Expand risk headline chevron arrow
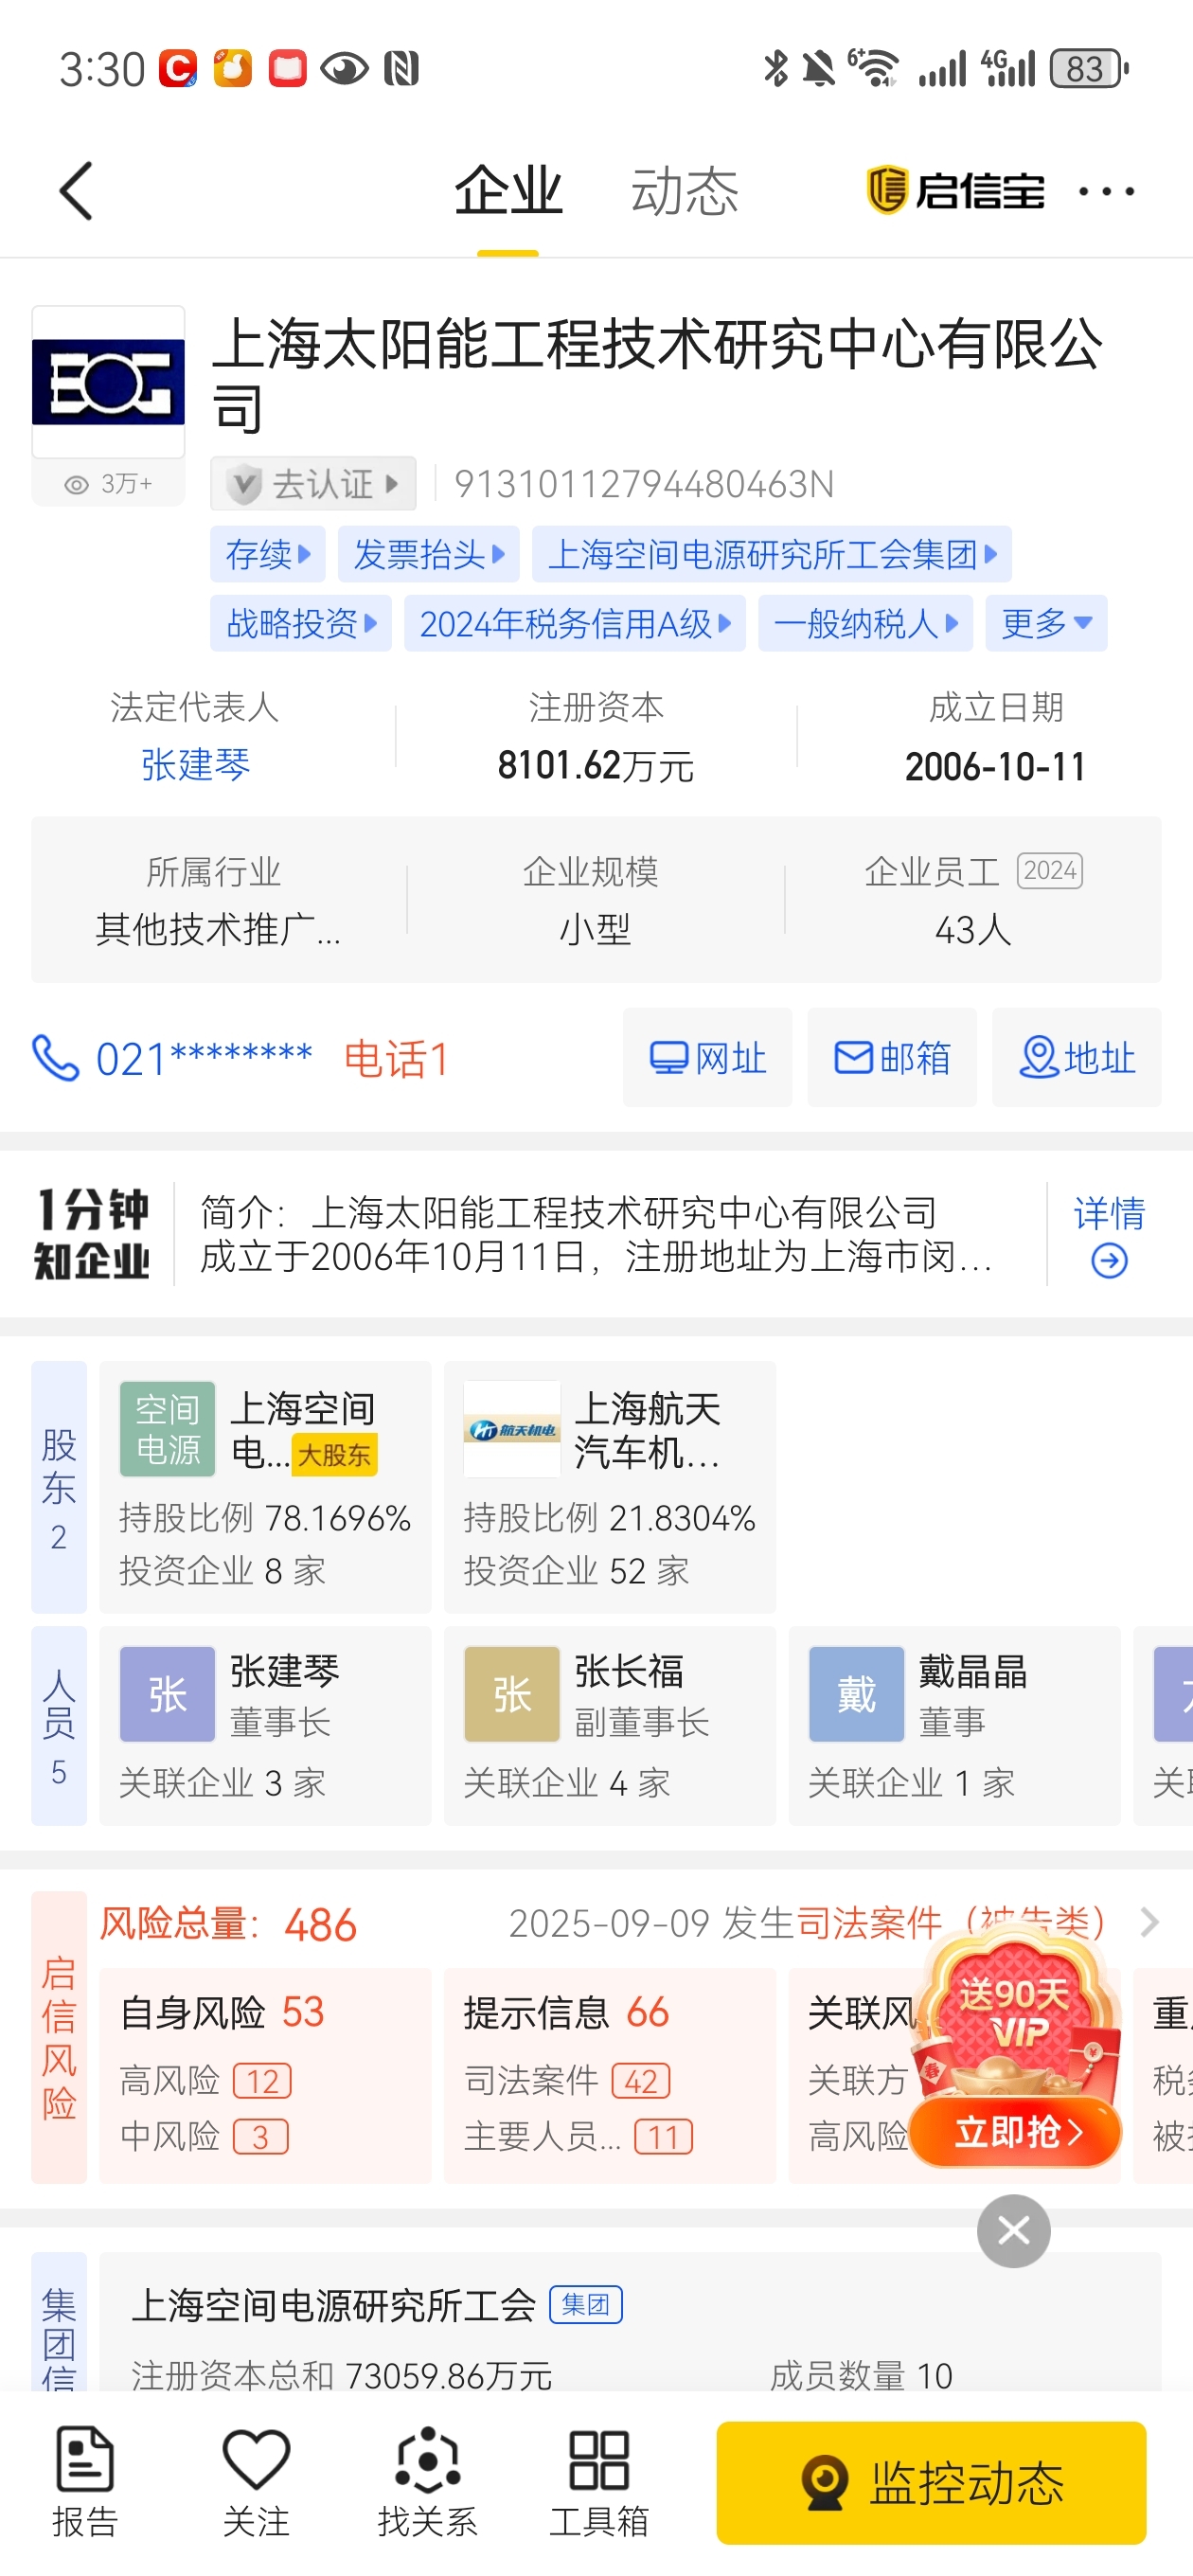Viewport: 1193px width, 2576px height. (x=1150, y=1921)
